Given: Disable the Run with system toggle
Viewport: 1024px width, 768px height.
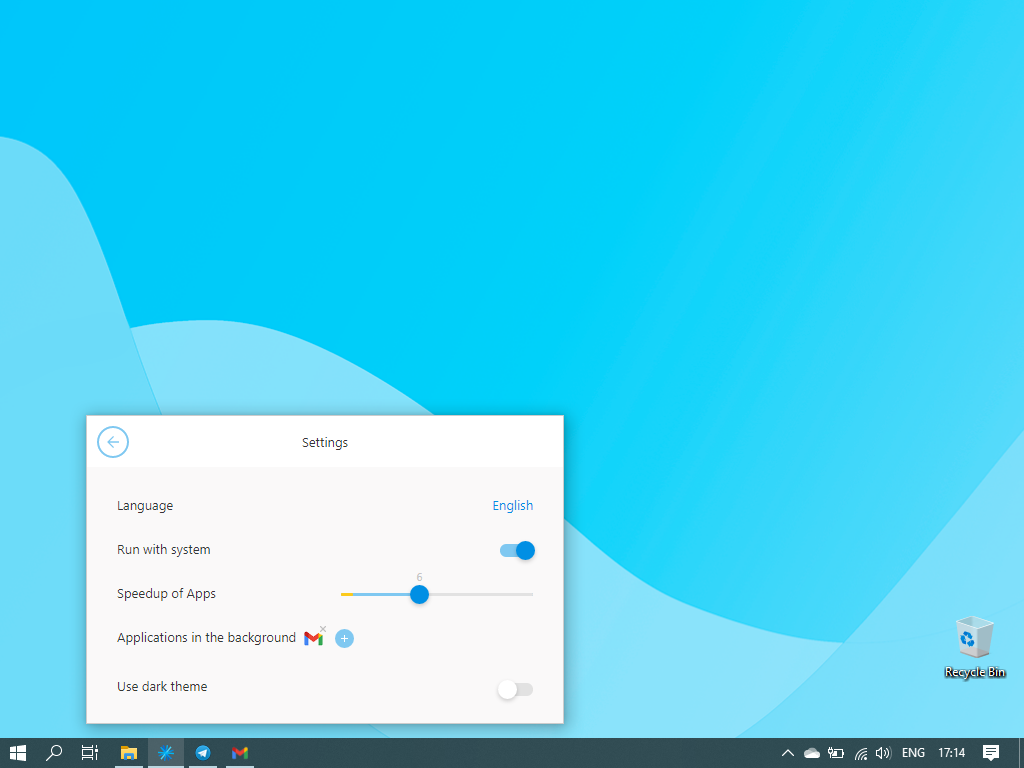Looking at the screenshot, I should tap(517, 550).
